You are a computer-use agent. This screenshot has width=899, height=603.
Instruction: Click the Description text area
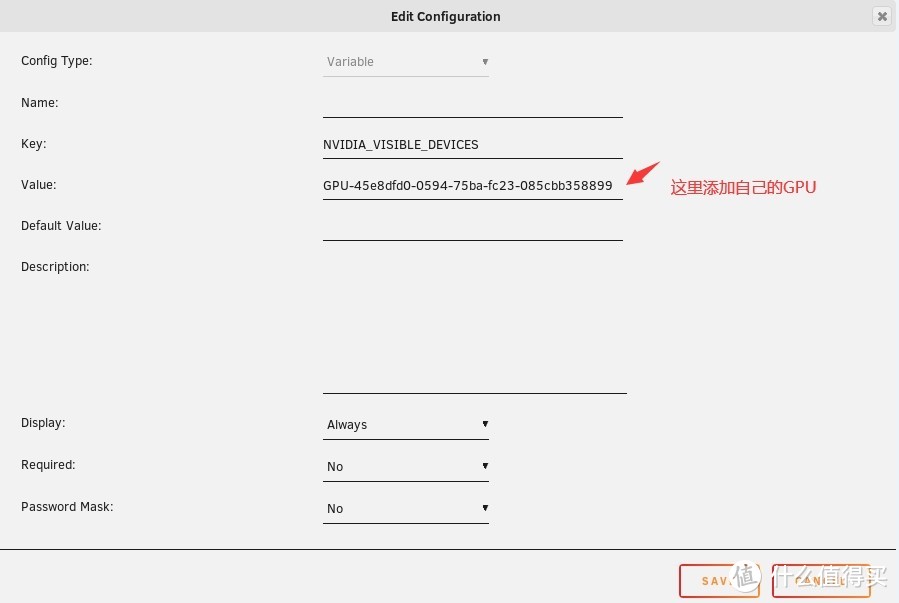tap(475, 325)
